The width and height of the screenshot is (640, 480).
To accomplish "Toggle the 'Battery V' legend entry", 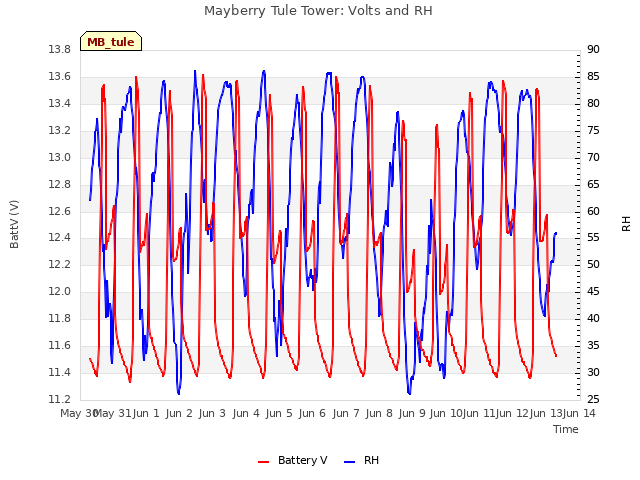I will (x=292, y=461).
